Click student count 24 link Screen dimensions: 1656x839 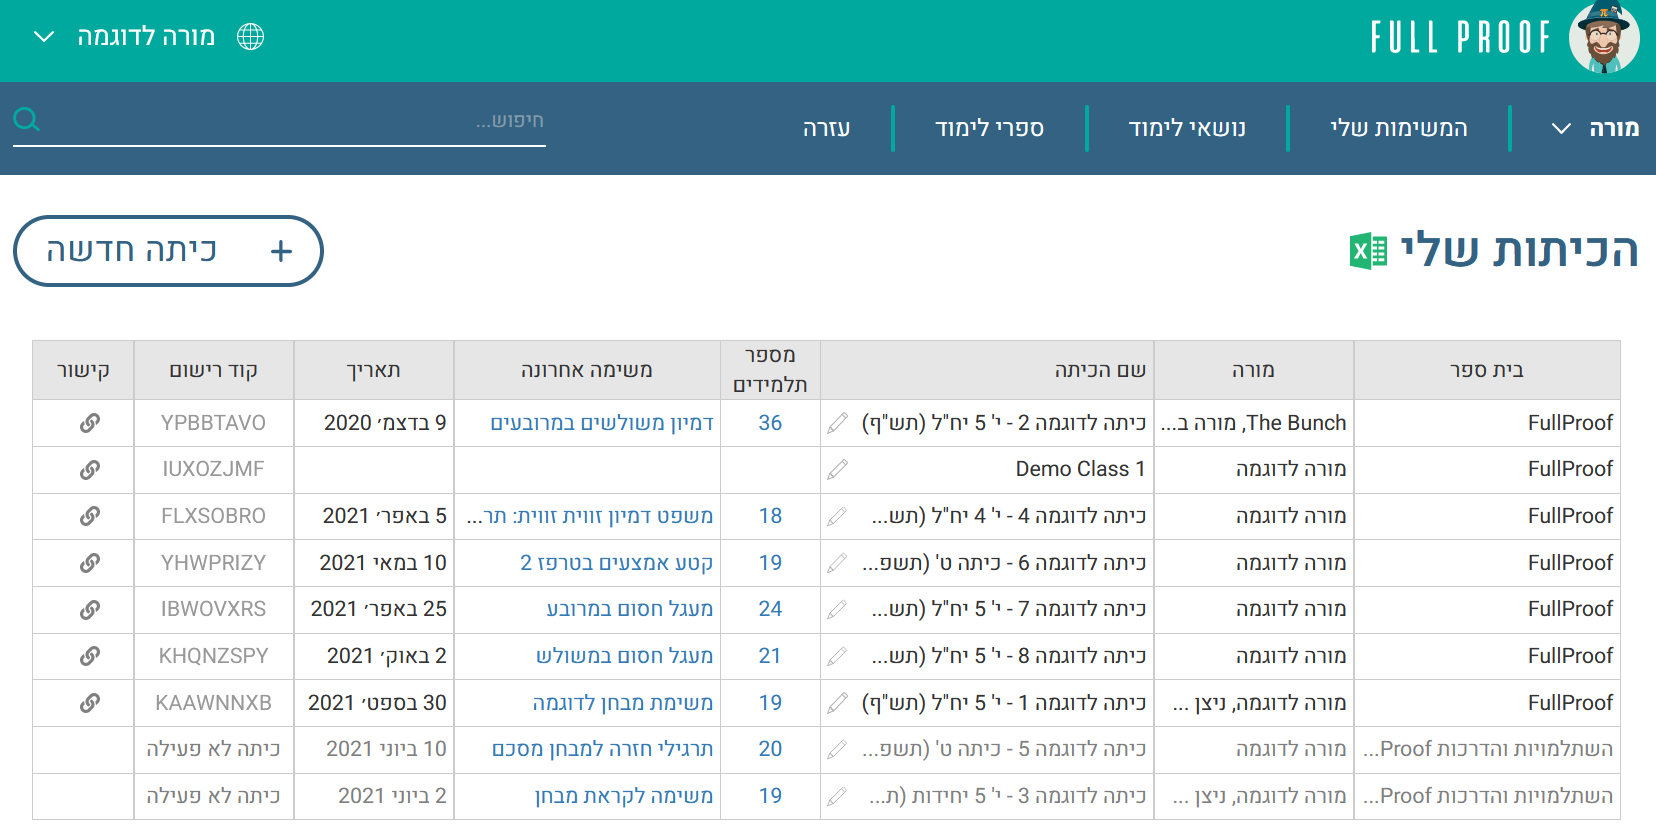pos(770,609)
